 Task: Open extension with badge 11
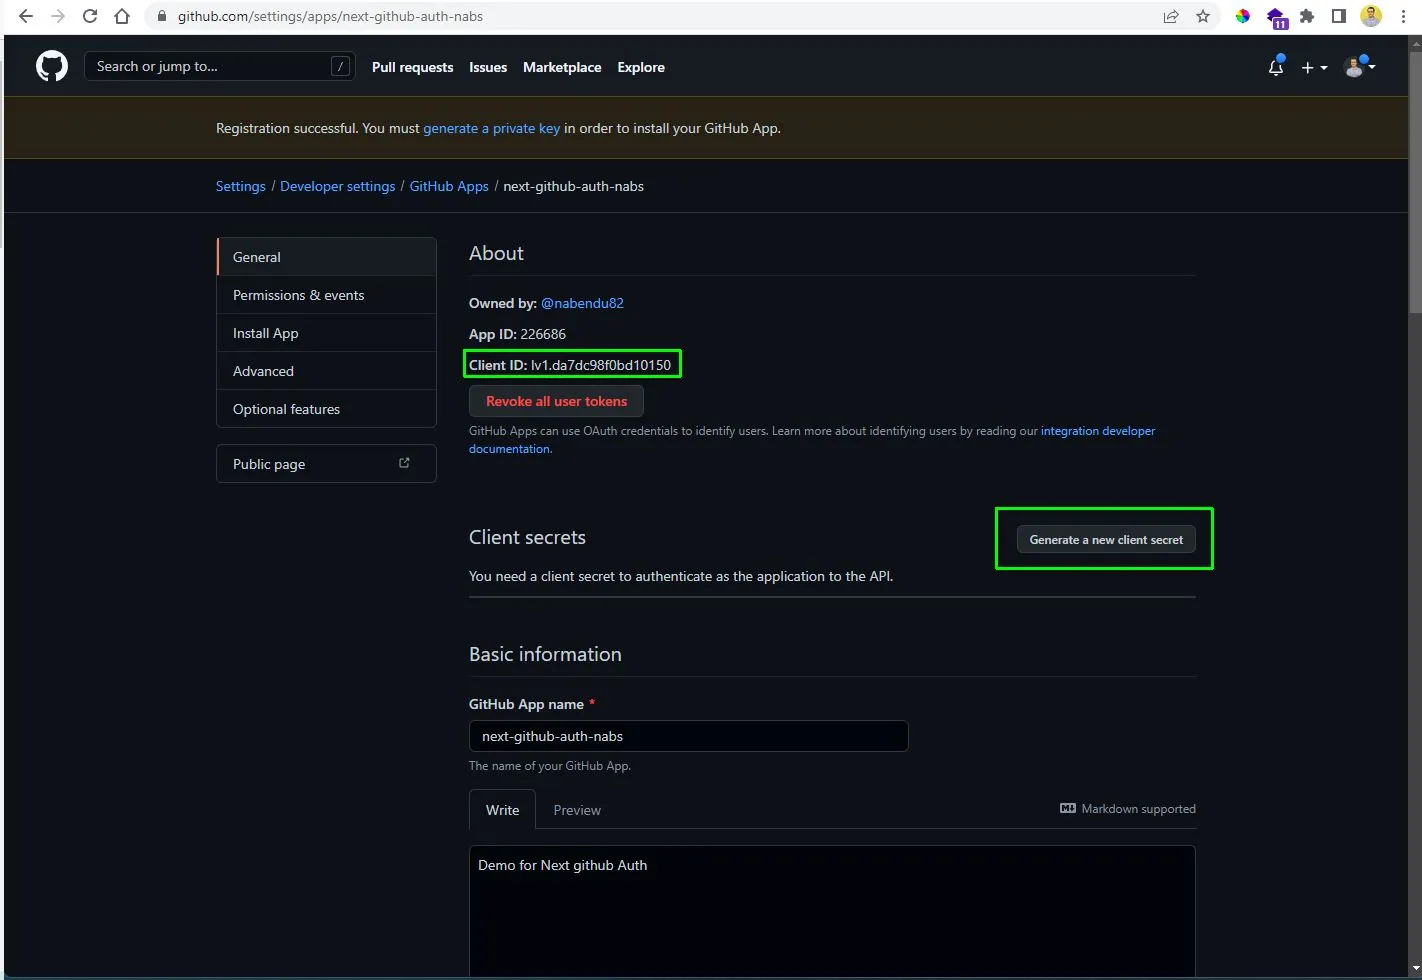[x=1275, y=17]
